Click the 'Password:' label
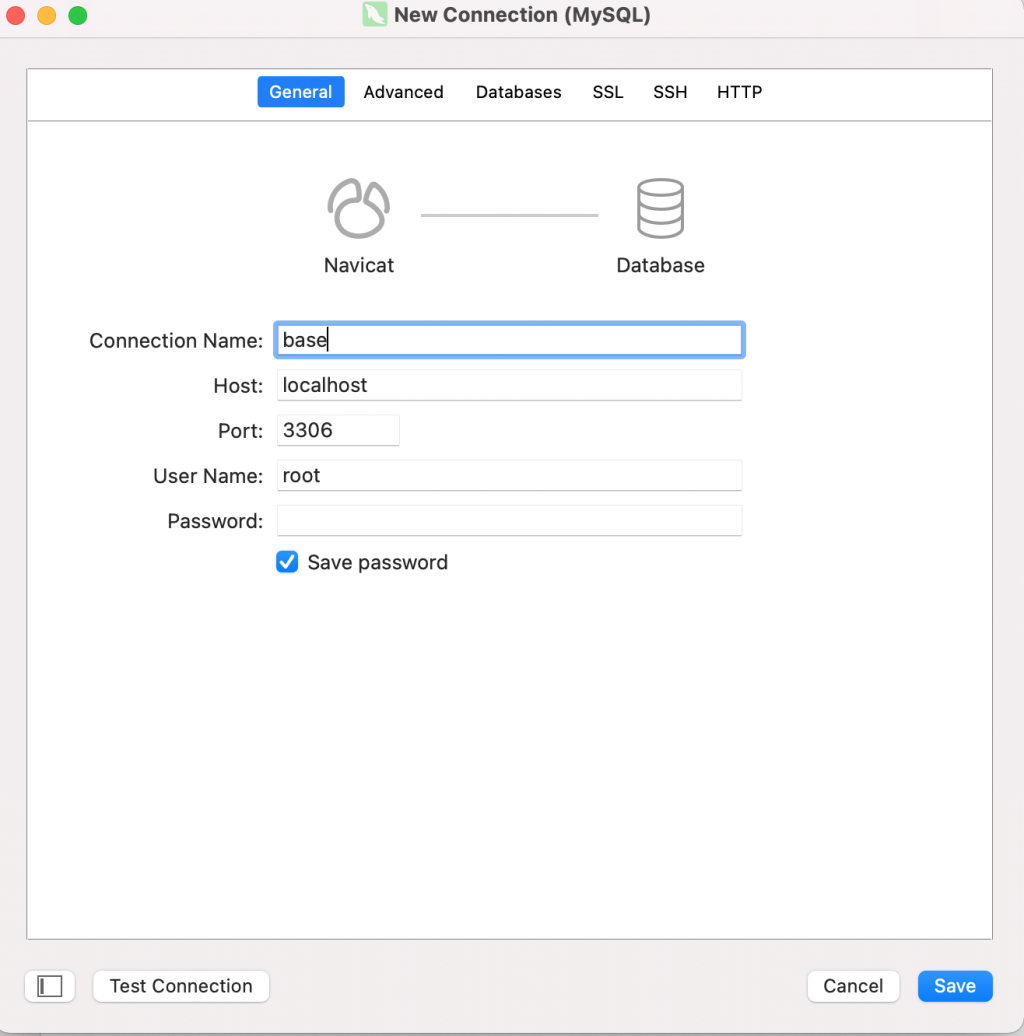This screenshot has height=1036, width=1024. tap(215, 521)
